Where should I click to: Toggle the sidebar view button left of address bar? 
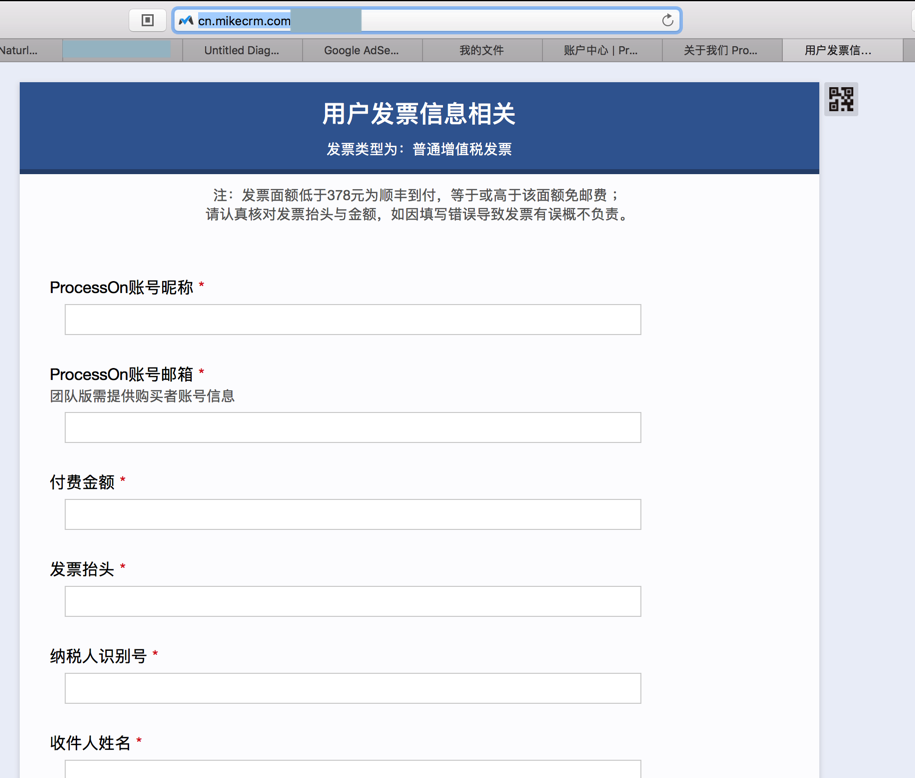pyautogui.click(x=148, y=20)
